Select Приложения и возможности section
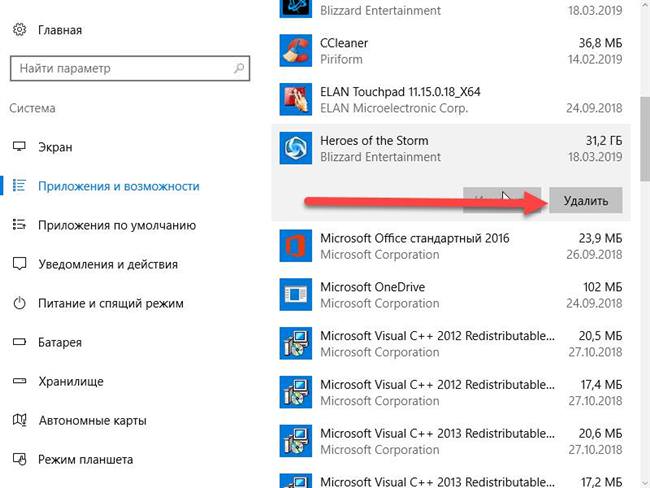This screenshot has height=488, width=650. tap(119, 186)
